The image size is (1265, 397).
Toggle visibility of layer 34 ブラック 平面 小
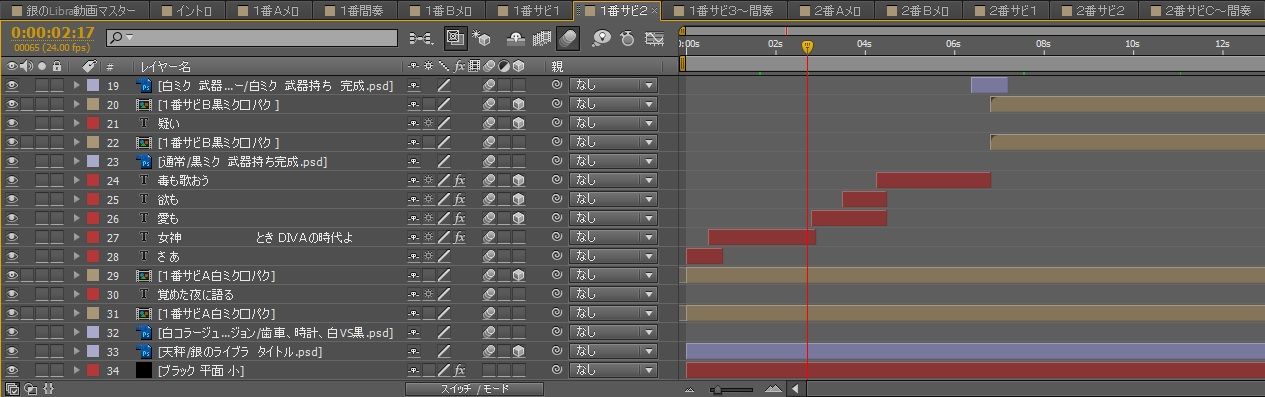pyautogui.click(x=13, y=371)
